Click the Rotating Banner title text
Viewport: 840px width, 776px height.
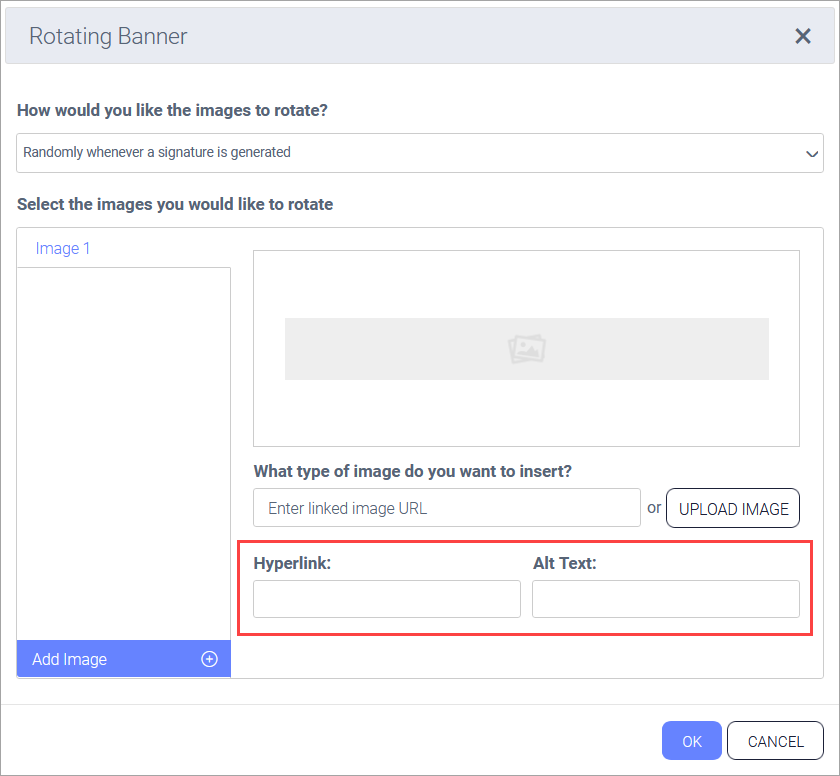coord(108,37)
